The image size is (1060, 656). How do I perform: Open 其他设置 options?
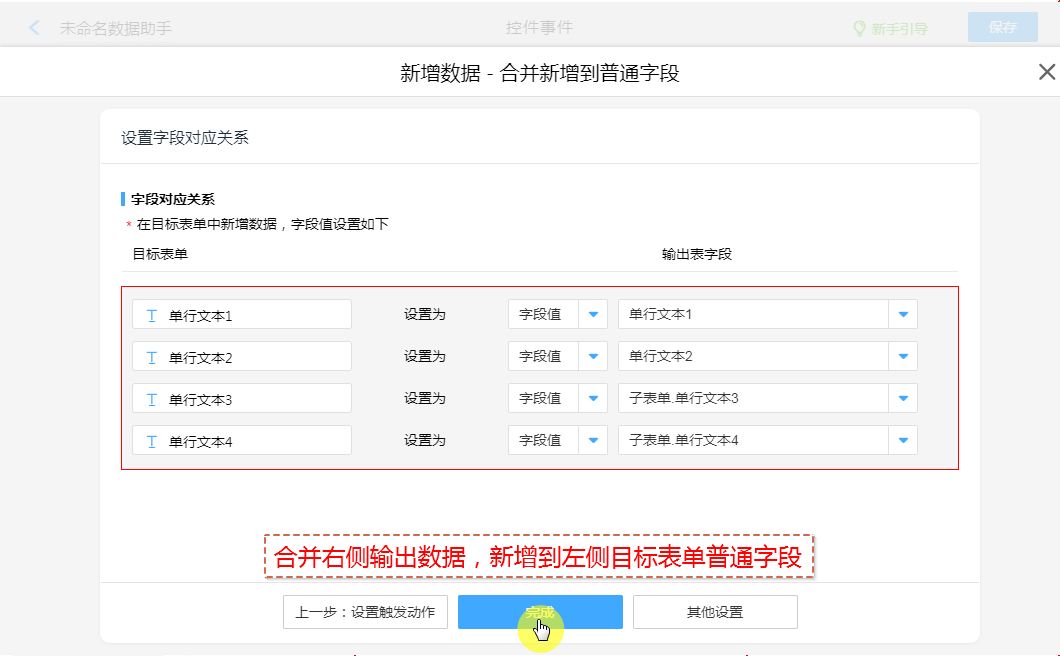tap(715, 612)
